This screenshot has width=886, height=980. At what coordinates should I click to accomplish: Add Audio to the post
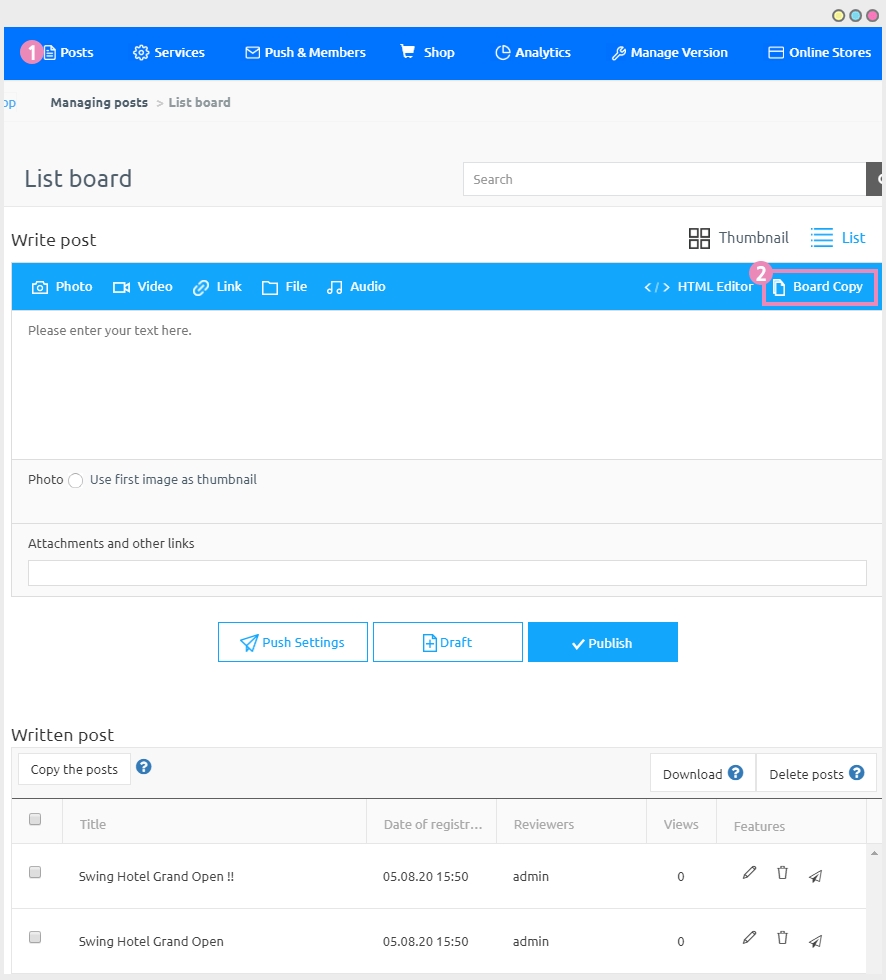click(356, 287)
